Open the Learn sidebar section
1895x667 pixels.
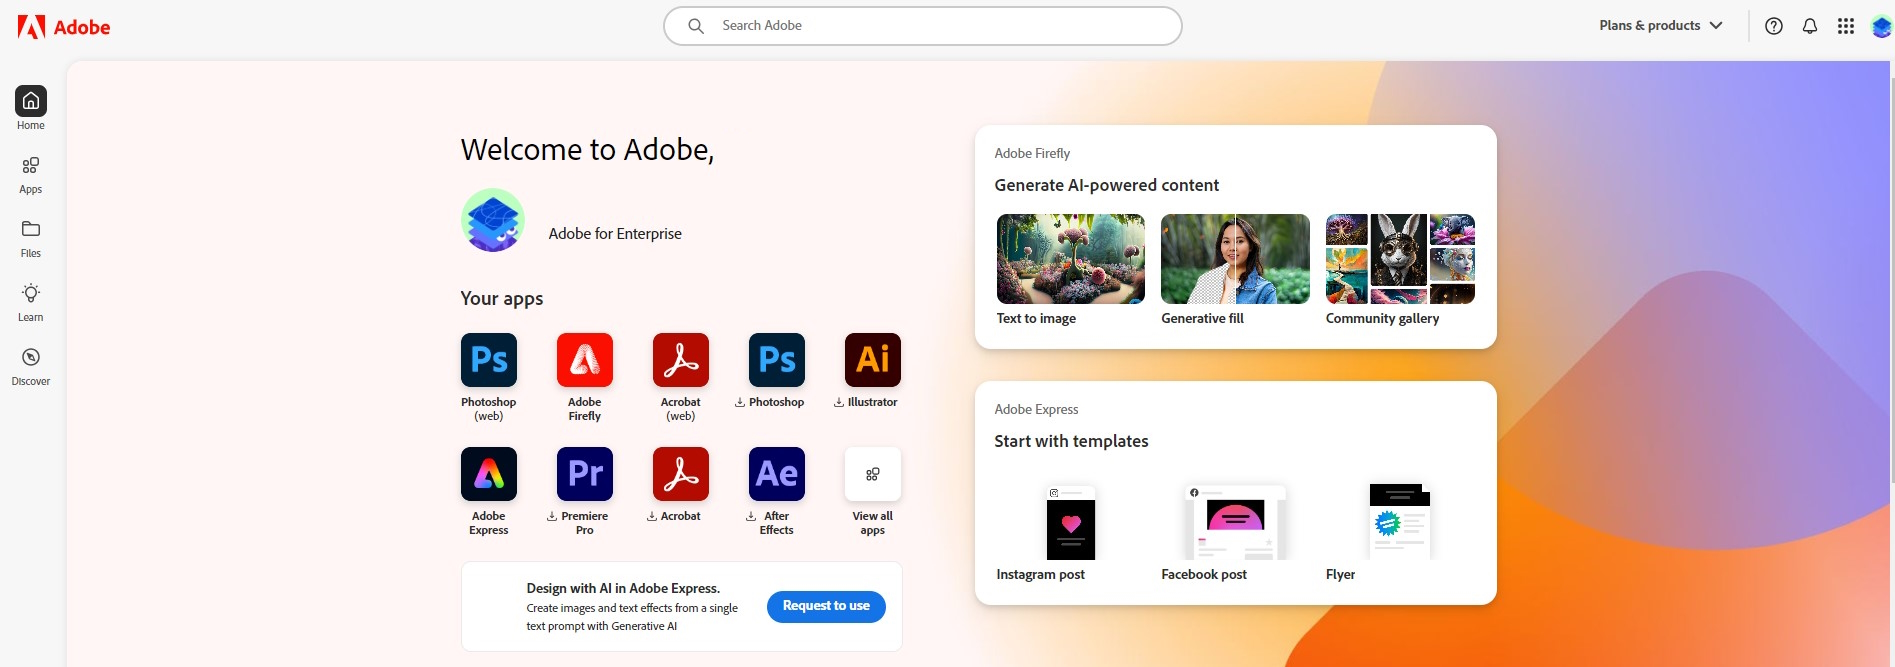tap(31, 303)
